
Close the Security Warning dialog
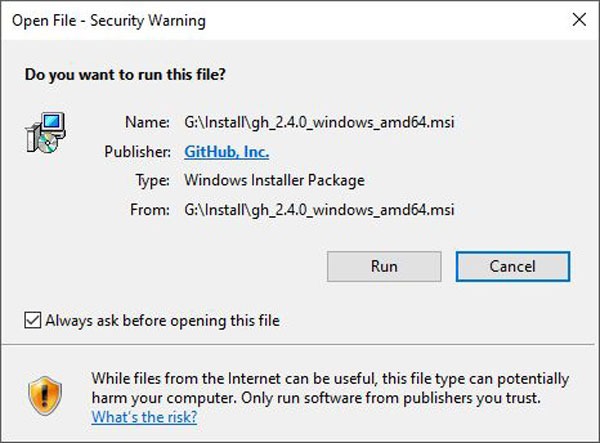click(578, 18)
